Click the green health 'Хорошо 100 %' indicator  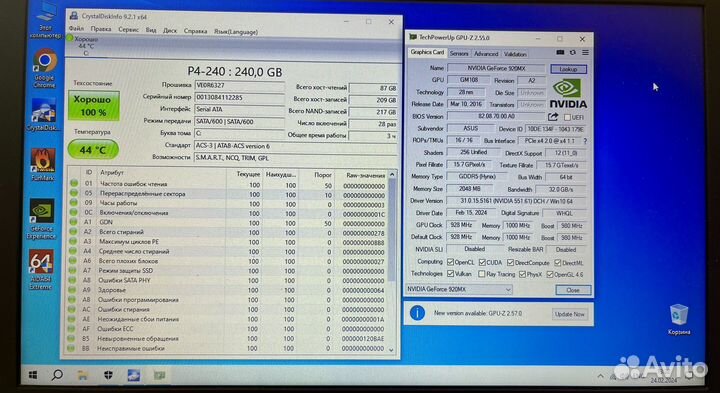tap(94, 106)
